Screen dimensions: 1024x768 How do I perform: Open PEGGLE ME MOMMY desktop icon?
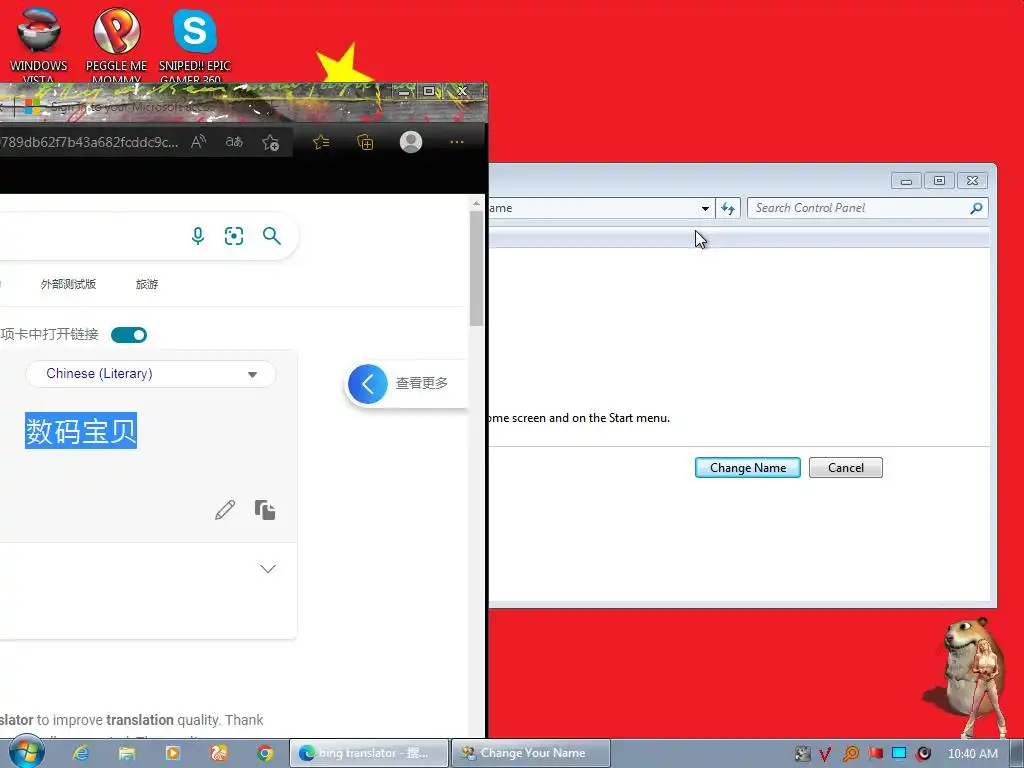[116, 44]
